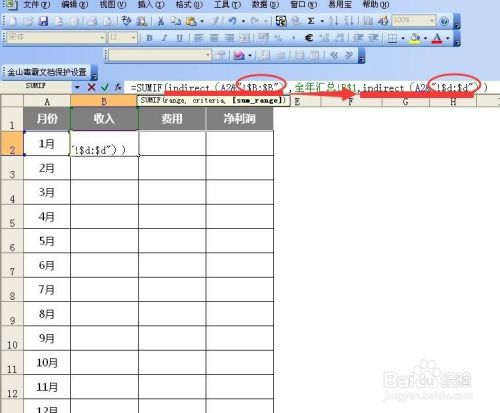The width and height of the screenshot is (500, 413).
Task: Select column A header
Action: click(x=47, y=101)
